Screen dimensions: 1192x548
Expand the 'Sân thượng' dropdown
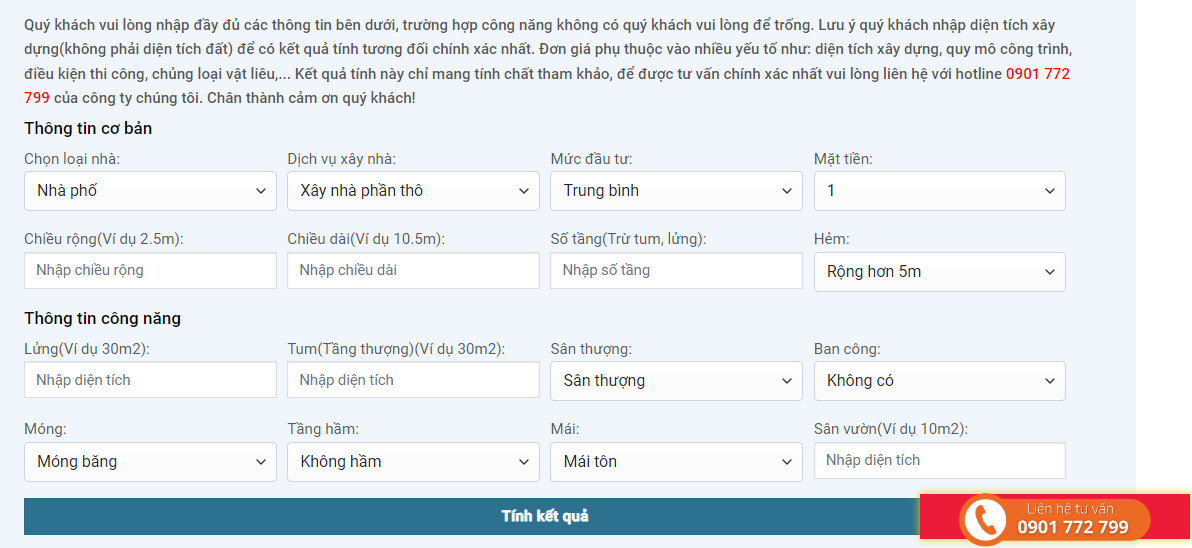point(676,381)
